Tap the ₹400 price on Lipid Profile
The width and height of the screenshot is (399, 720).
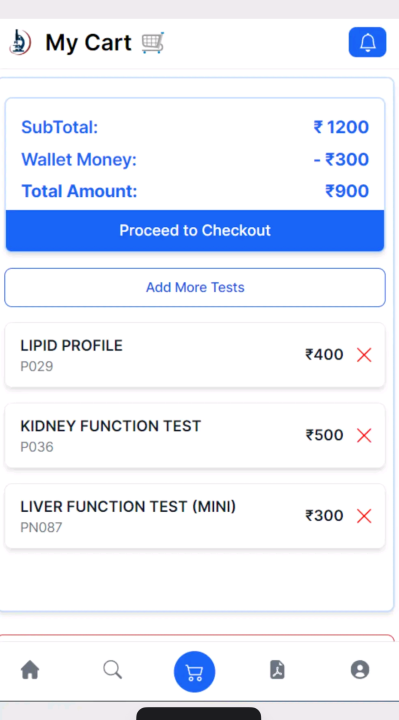324,355
